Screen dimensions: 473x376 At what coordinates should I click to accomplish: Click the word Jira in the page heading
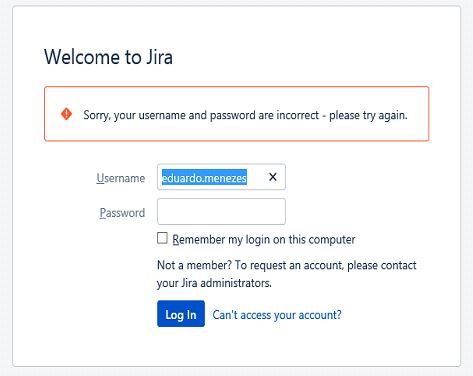pyautogui.click(x=160, y=57)
